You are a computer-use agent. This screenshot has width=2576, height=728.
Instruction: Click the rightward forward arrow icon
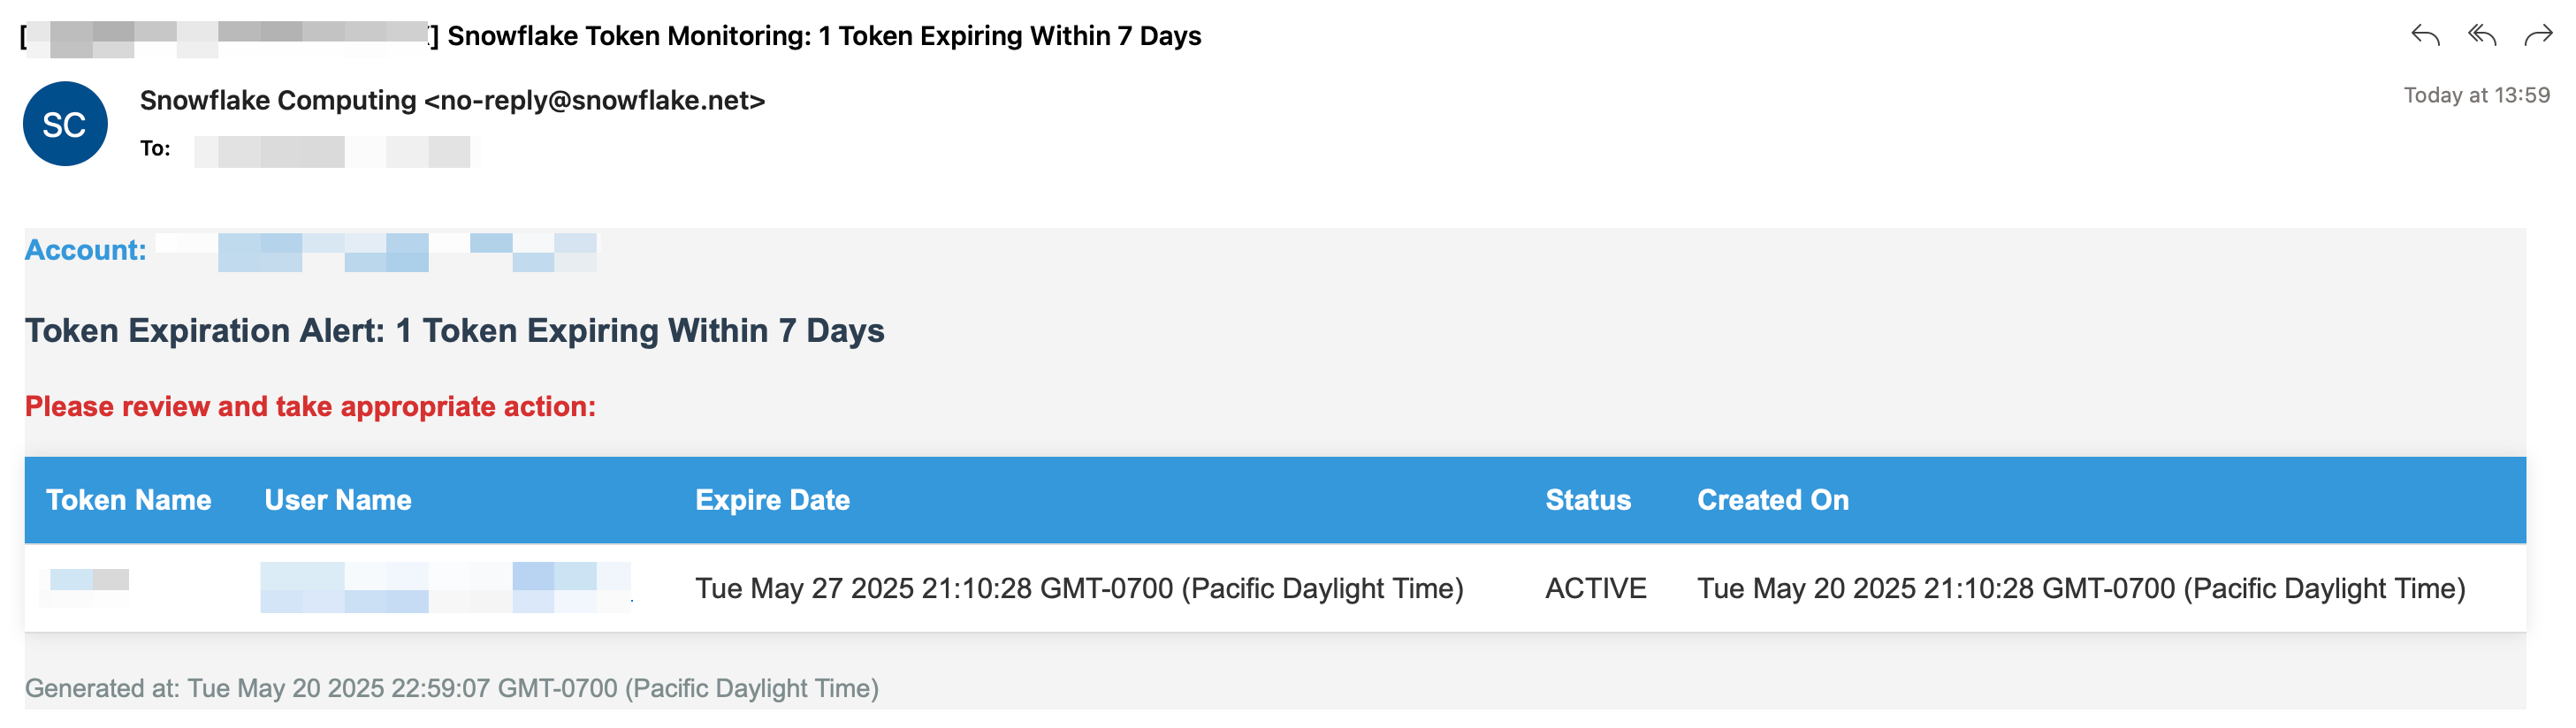pyautogui.click(x=2540, y=35)
